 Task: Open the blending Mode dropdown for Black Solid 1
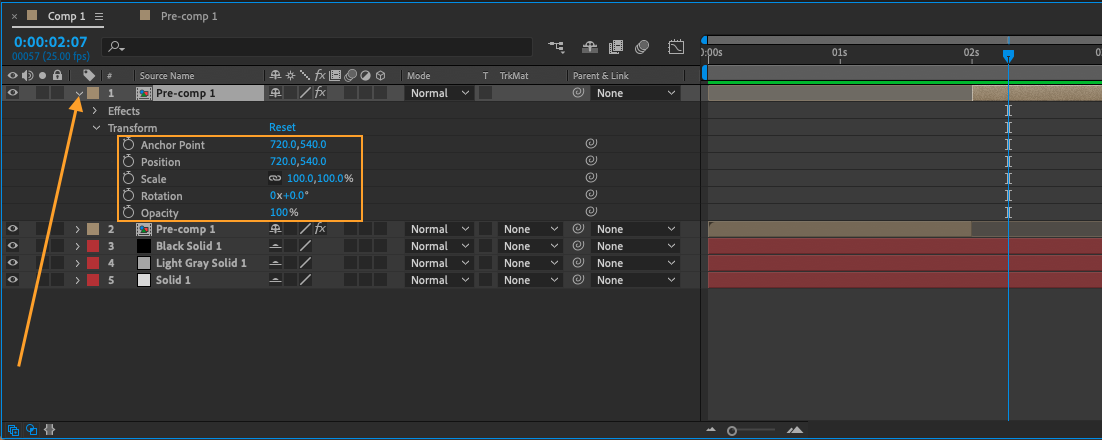tap(439, 246)
